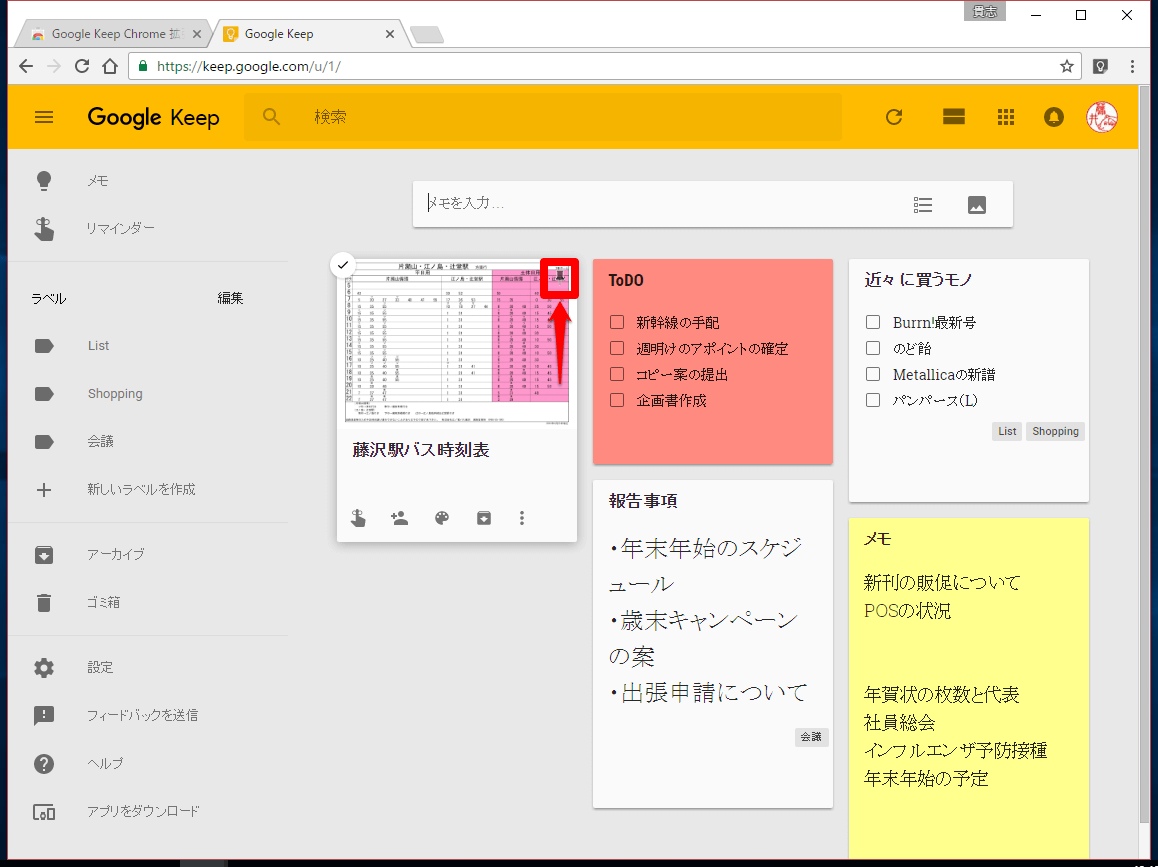This screenshot has height=867, width=1158.
Task: Open the Chrome browser menu
Action: 1132,66
